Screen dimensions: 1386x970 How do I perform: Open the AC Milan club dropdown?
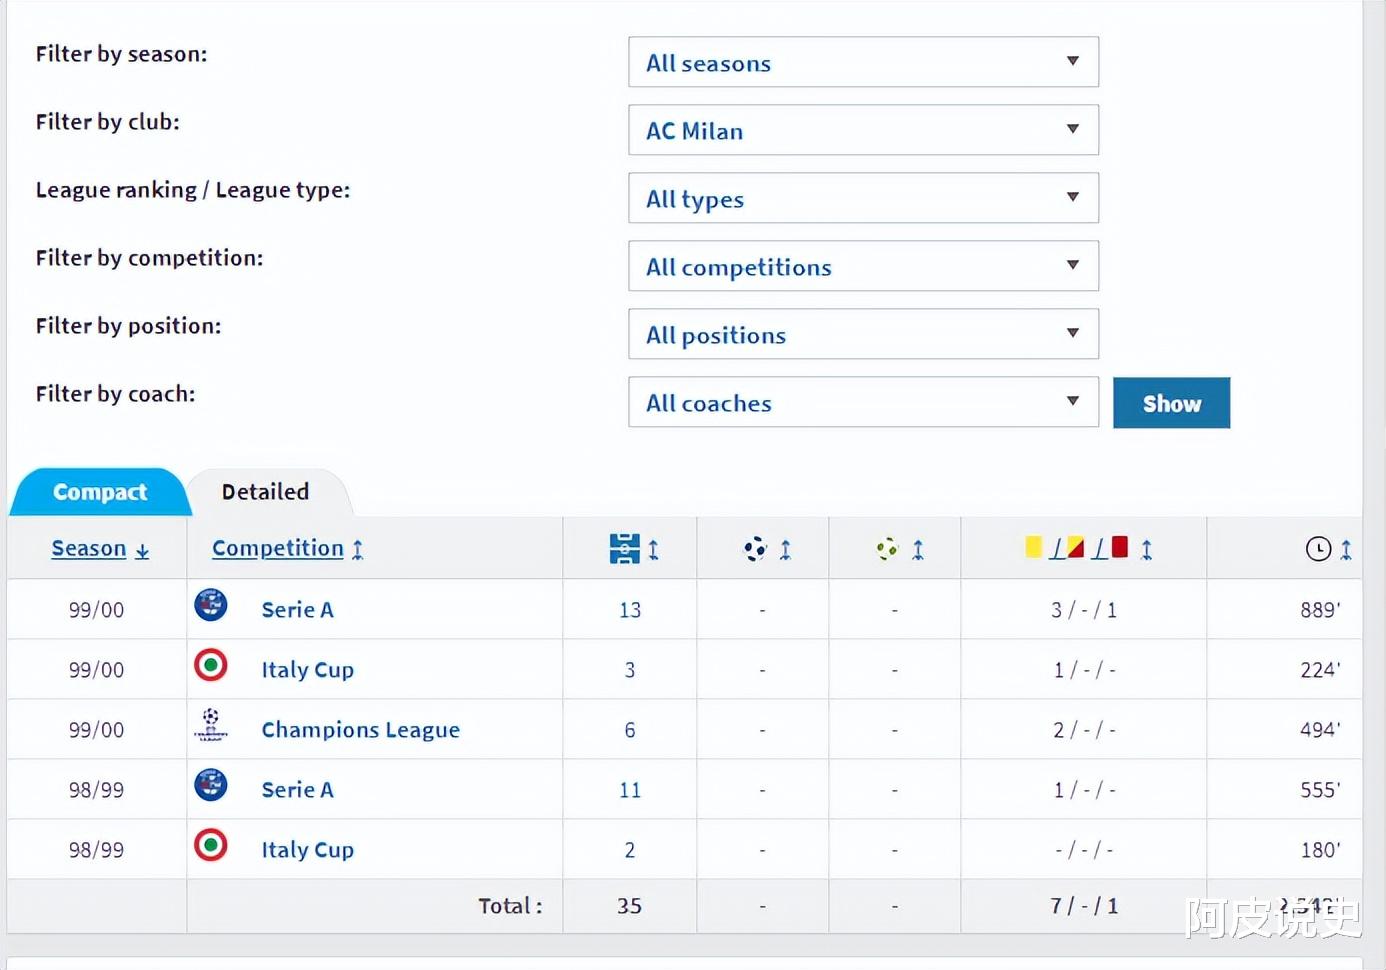click(863, 130)
